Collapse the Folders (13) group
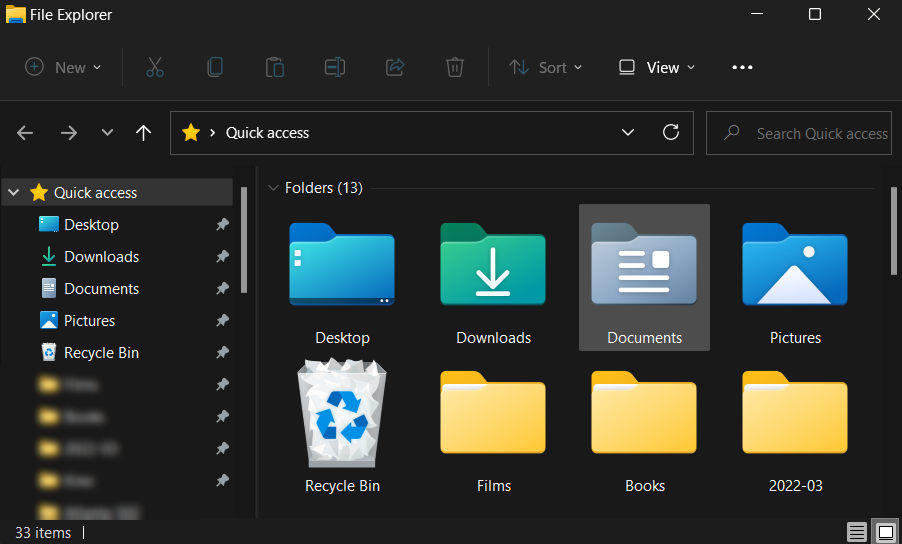902x544 pixels. click(x=273, y=188)
